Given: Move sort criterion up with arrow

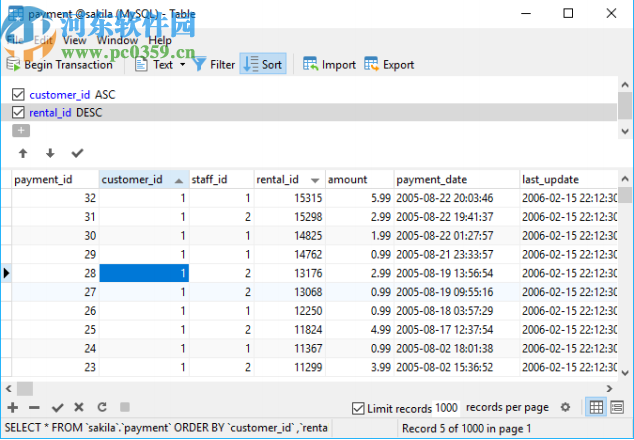Looking at the screenshot, I should pos(22,154).
